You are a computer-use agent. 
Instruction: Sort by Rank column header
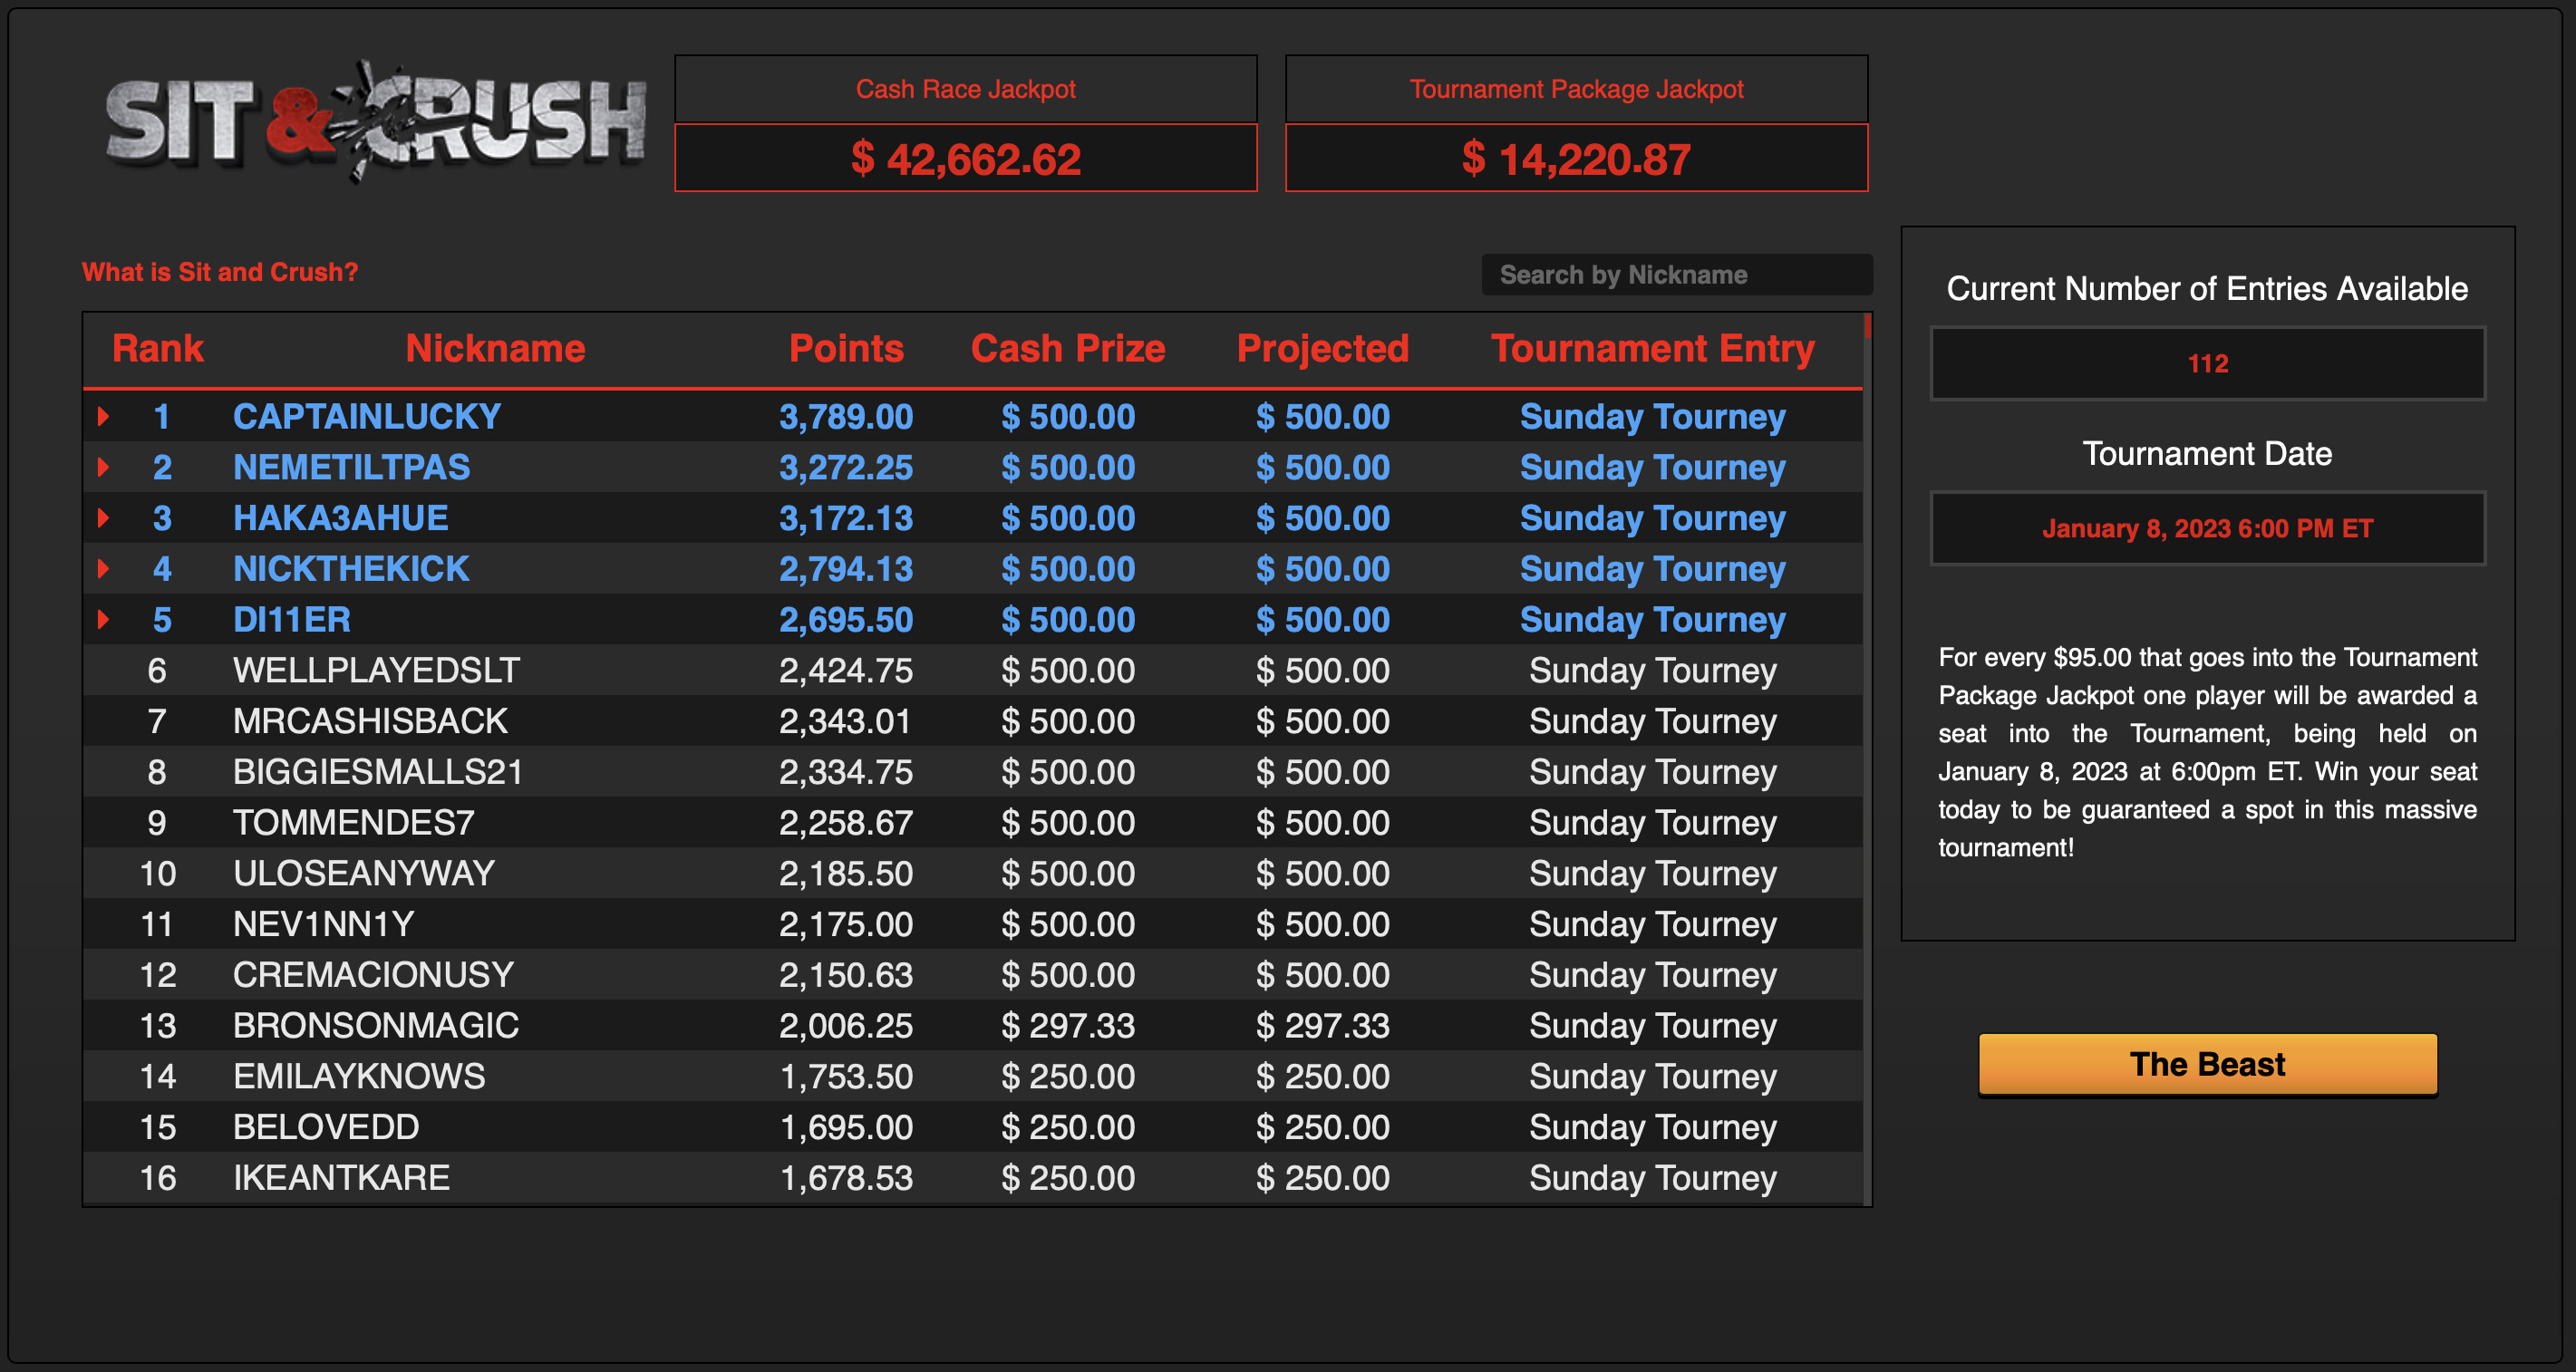tap(157, 348)
